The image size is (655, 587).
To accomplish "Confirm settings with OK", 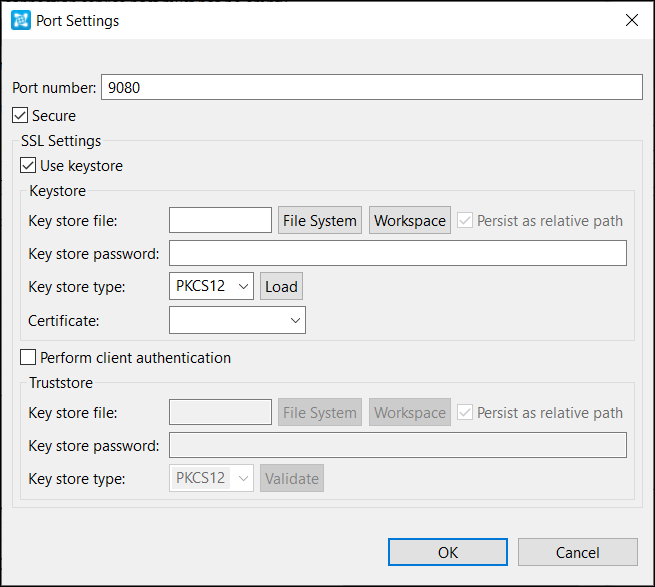I will tap(448, 552).
